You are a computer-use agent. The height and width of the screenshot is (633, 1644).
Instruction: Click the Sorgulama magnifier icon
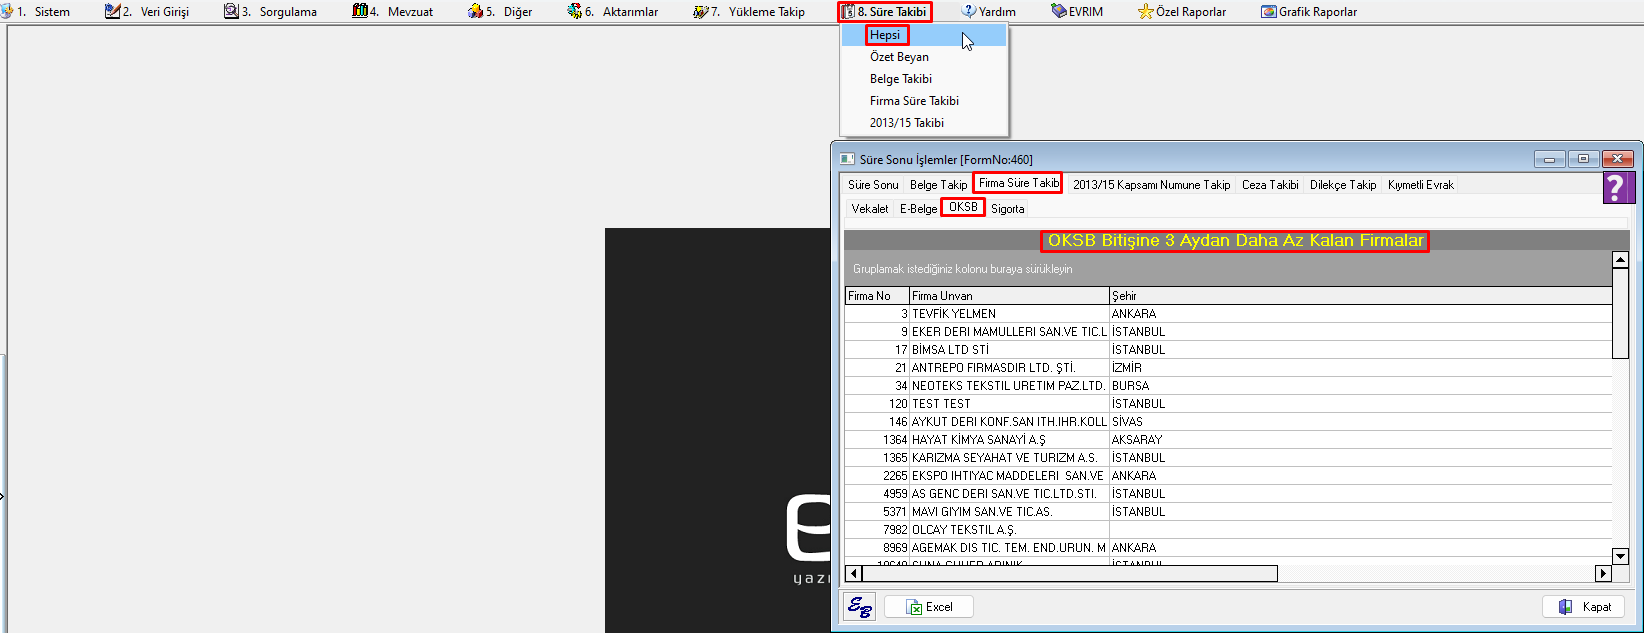tap(231, 11)
